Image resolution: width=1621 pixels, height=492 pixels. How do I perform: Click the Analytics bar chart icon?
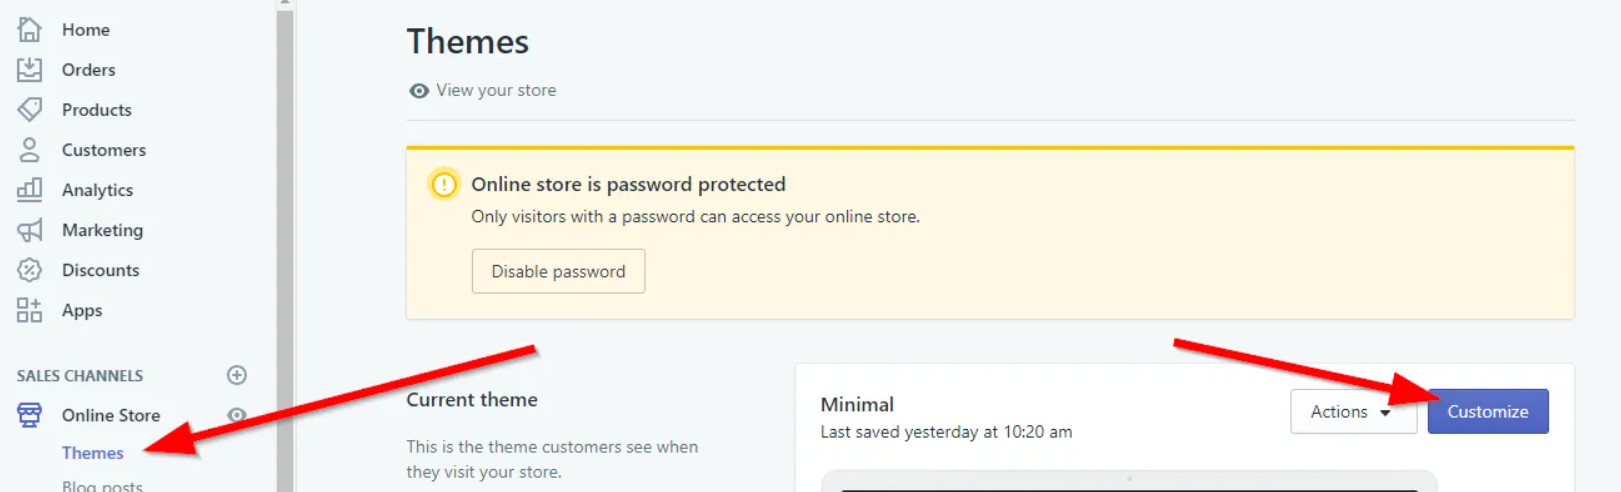click(x=30, y=189)
